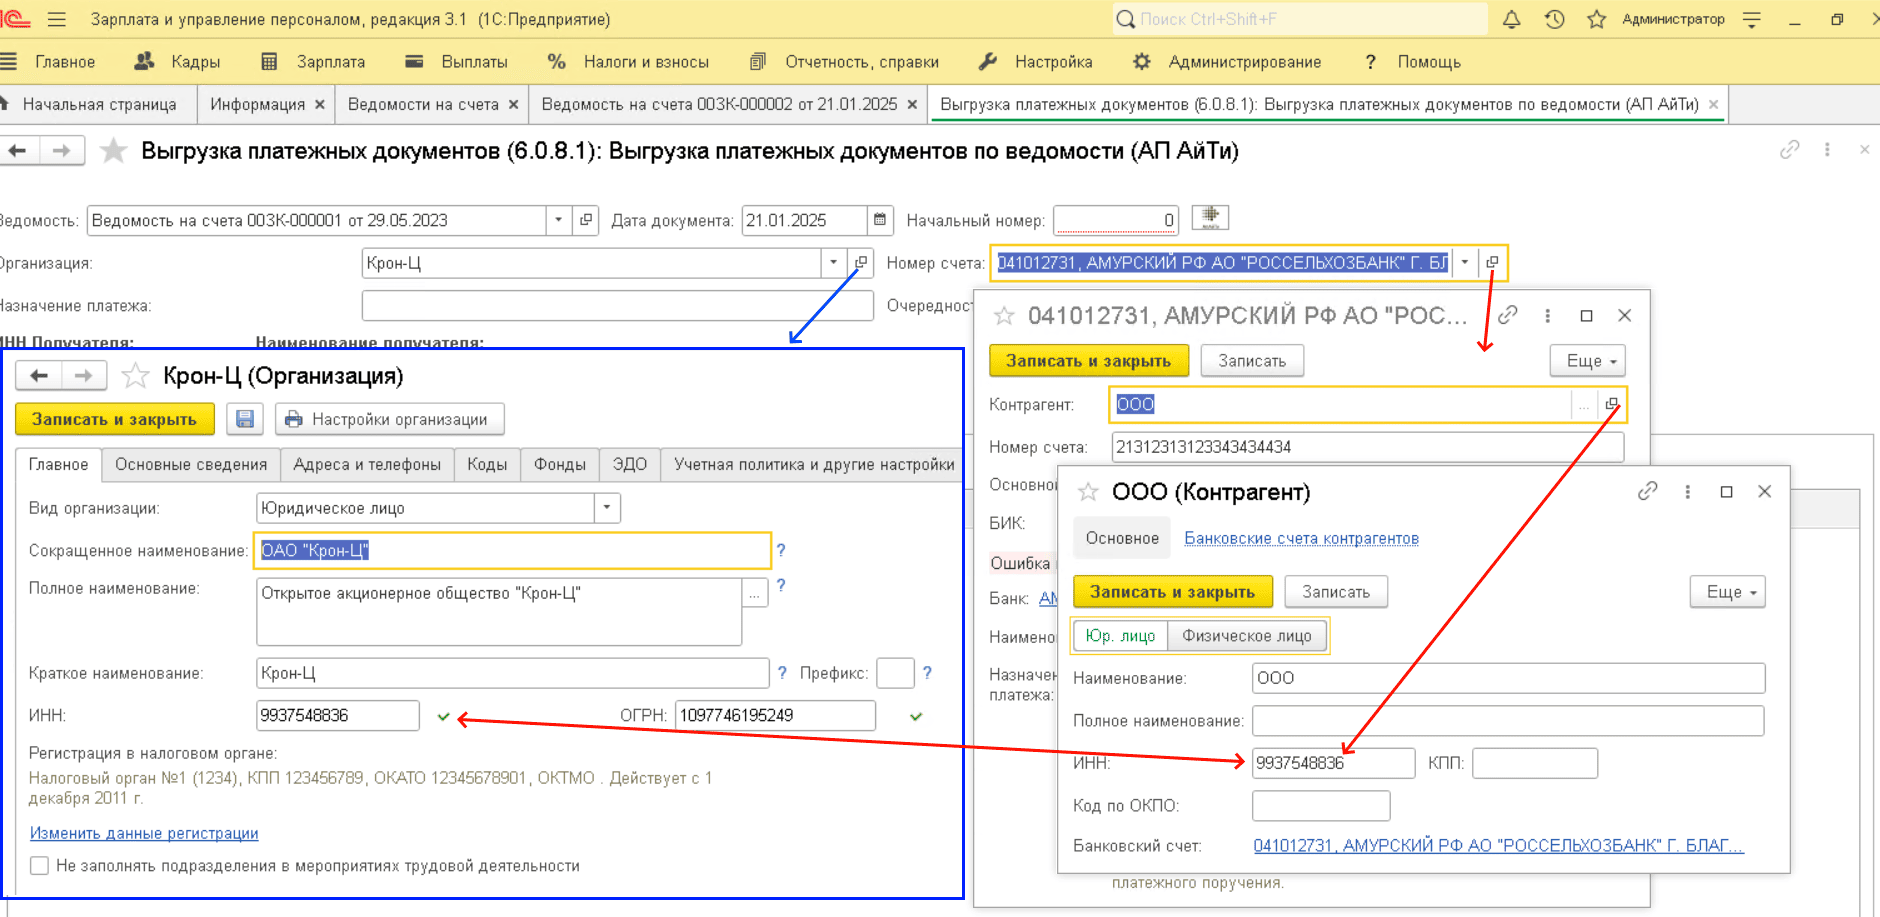Image resolution: width=1880 pixels, height=917 pixels.
Task: Click the Настройки организации button
Action: (389, 419)
